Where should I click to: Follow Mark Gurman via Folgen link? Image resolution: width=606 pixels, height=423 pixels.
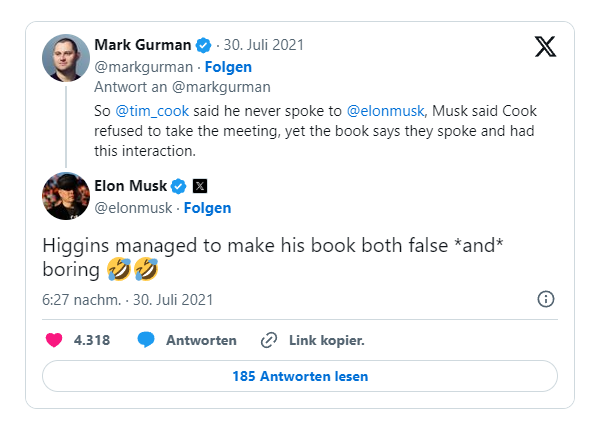pos(228,67)
